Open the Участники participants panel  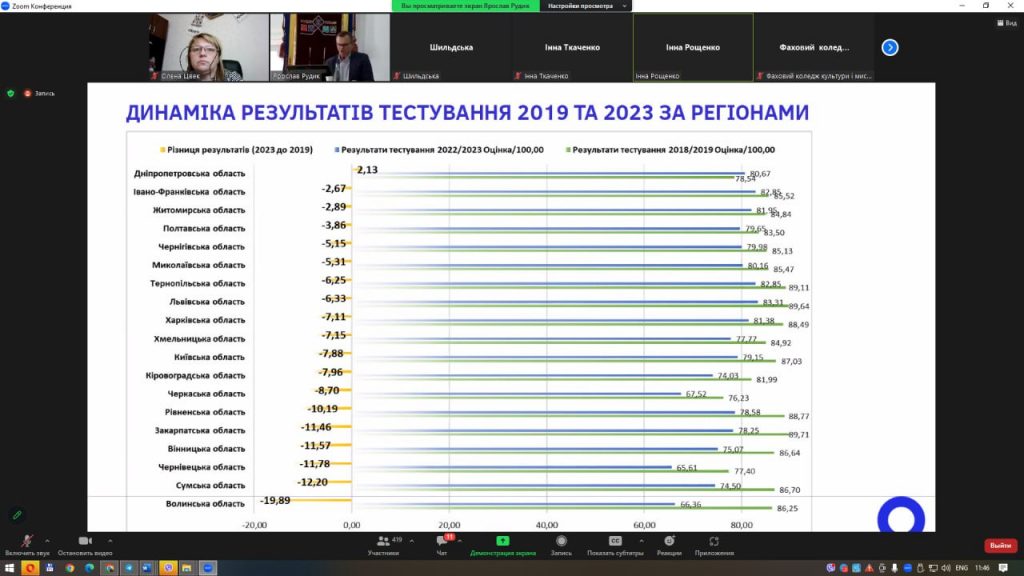(383, 541)
